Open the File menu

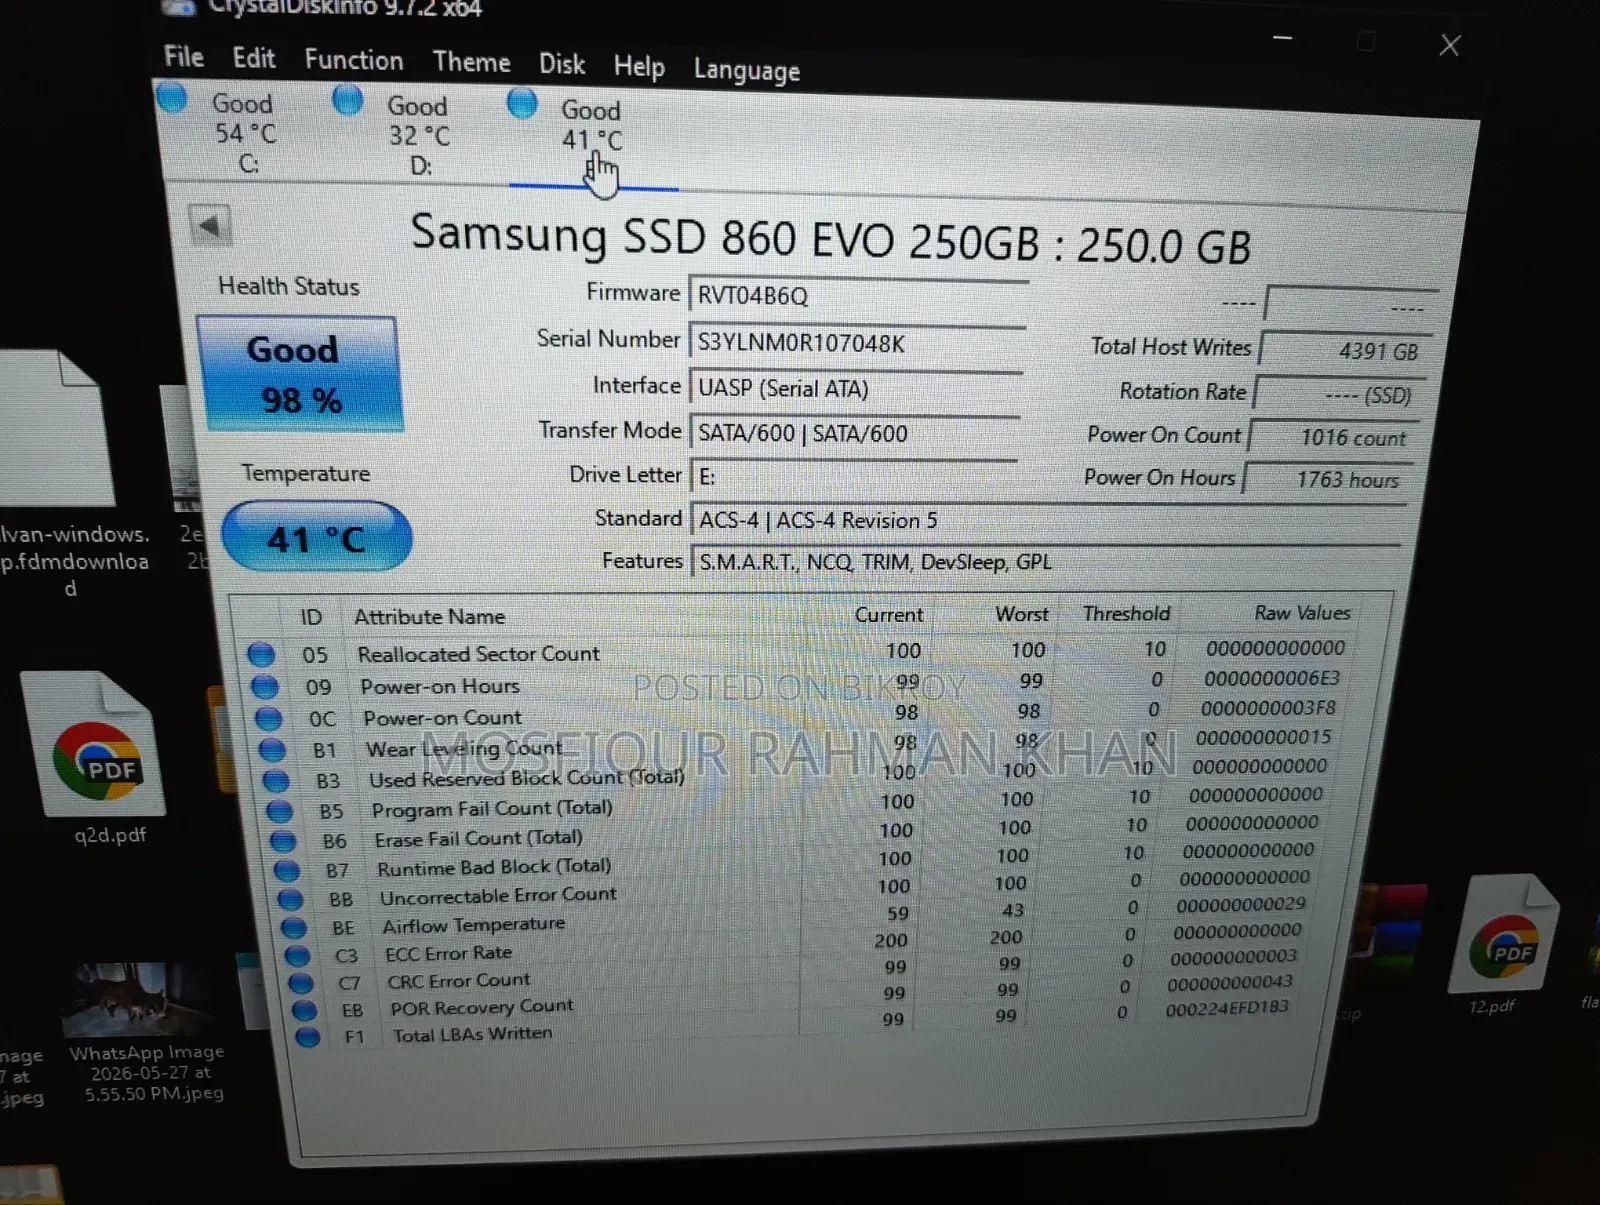(x=184, y=56)
